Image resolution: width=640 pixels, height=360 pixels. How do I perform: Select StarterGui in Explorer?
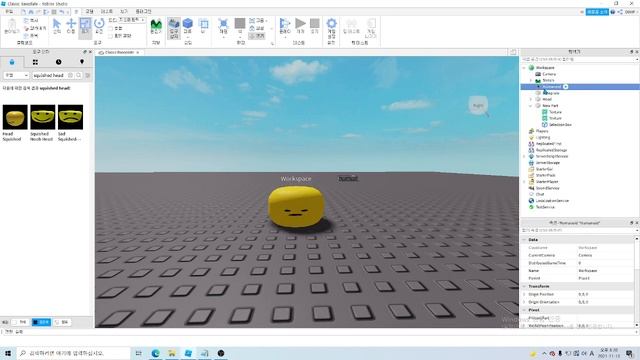tap(541, 169)
